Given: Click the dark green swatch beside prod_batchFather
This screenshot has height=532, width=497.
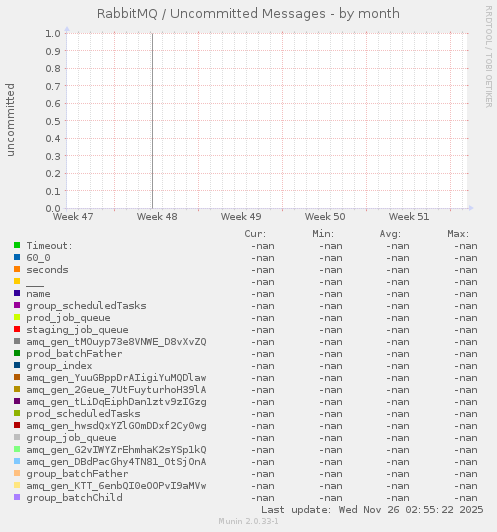Looking at the screenshot, I should click(17, 353).
